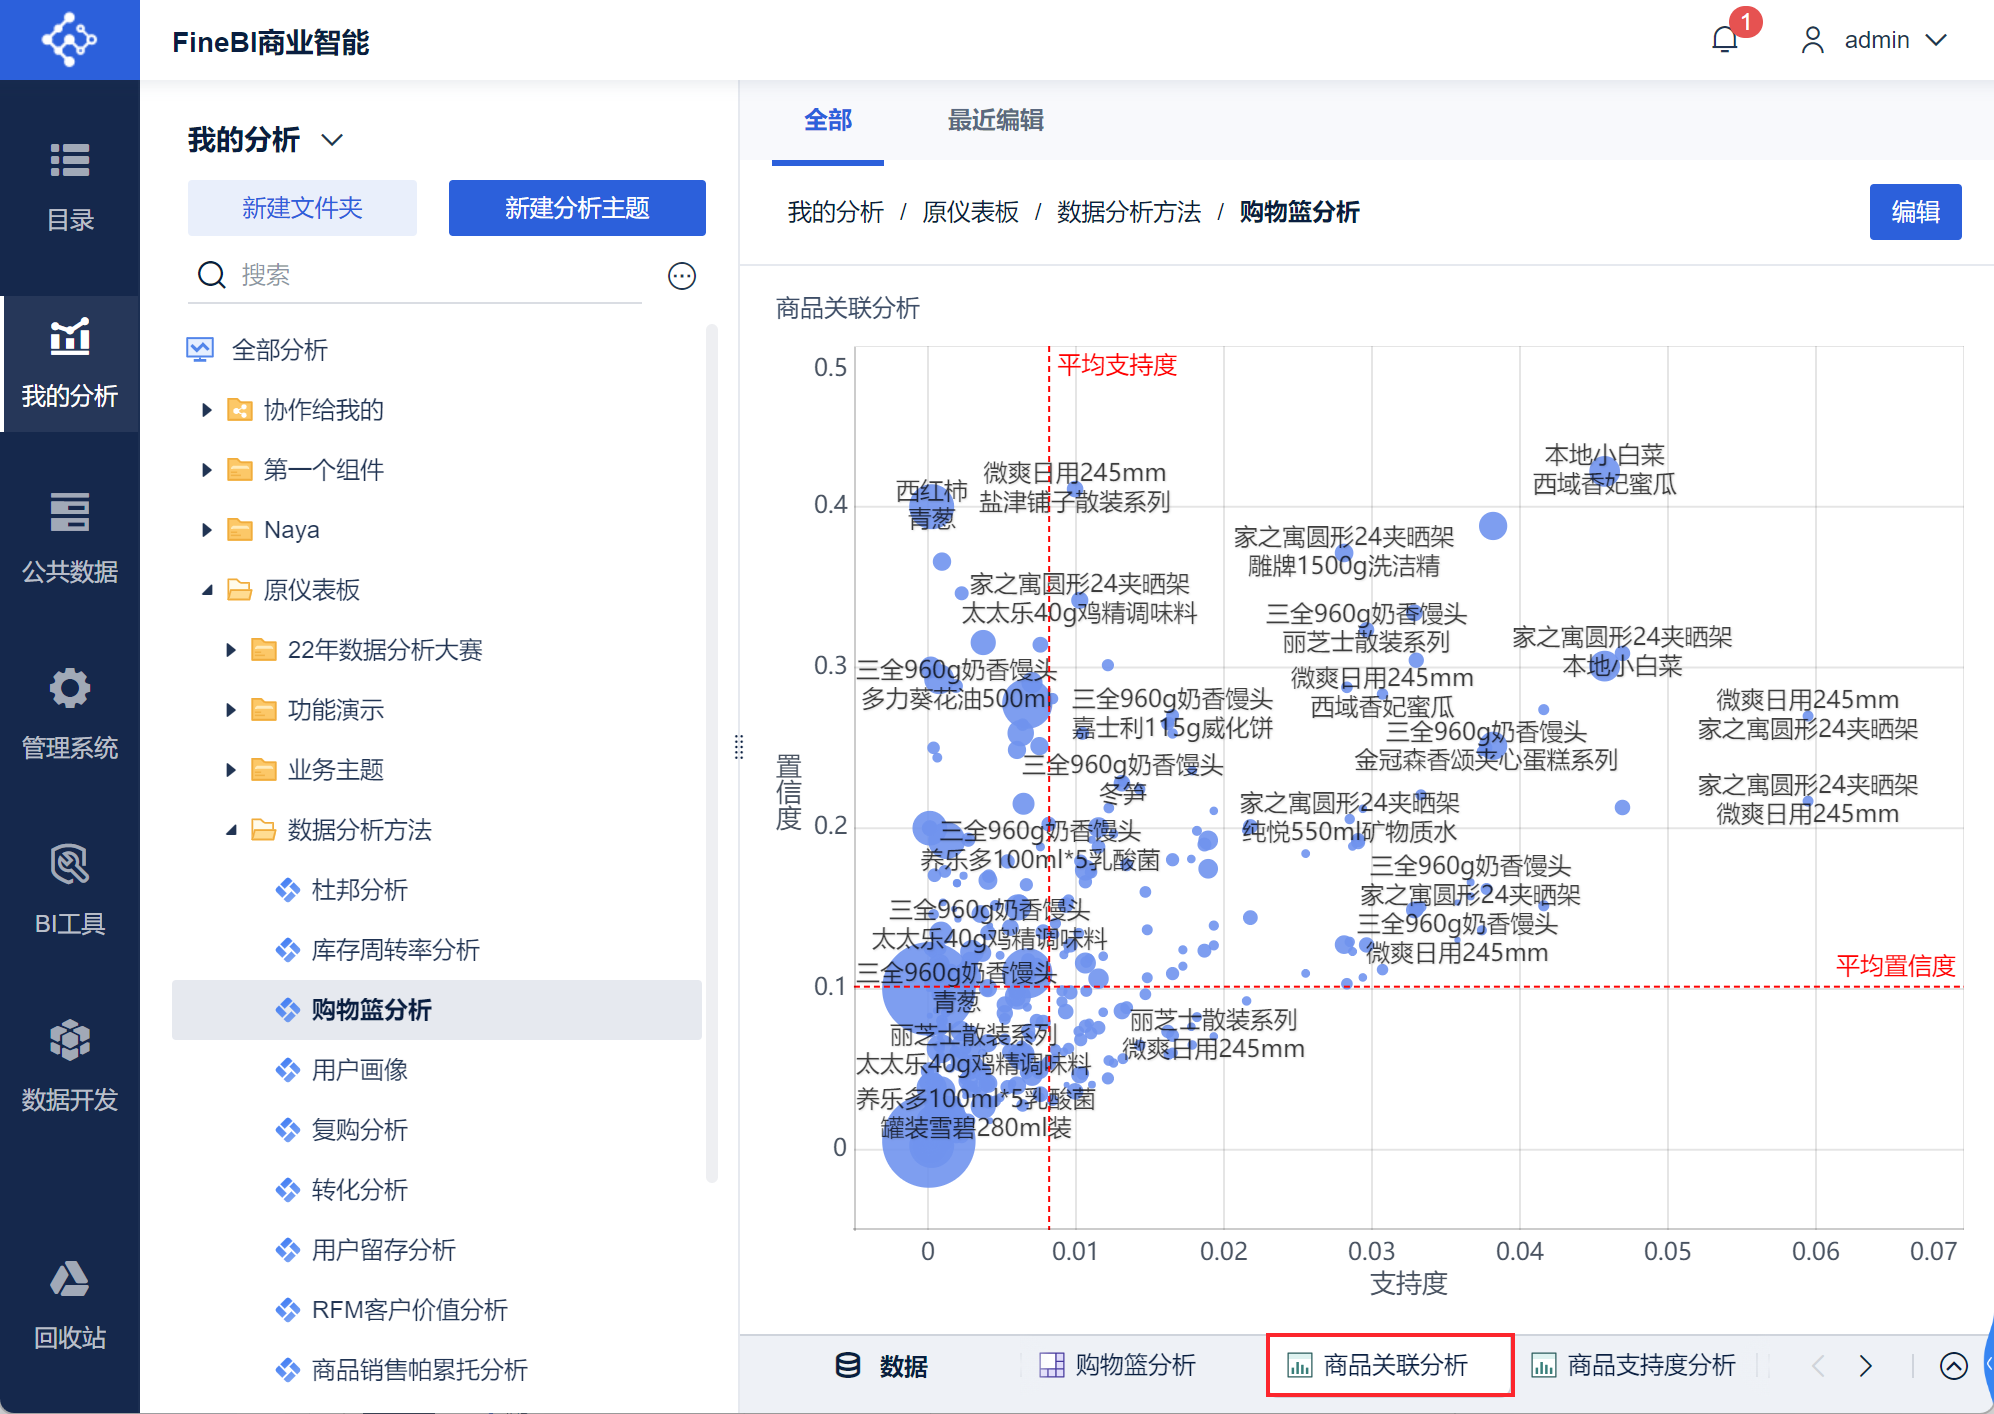Click the 编辑 edit button
The width and height of the screenshot is (1994, 1414).
(1914, 212)
